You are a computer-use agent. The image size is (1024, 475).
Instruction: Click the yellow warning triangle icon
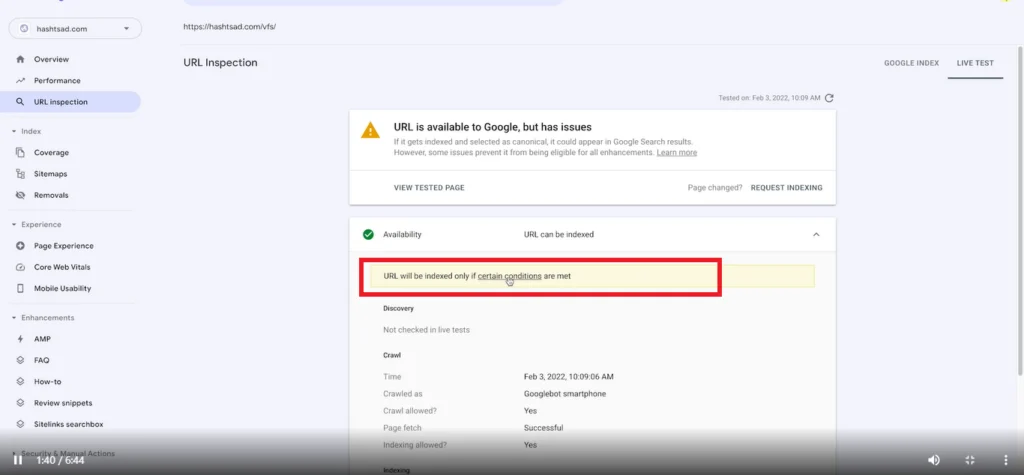tap(370, 130)
